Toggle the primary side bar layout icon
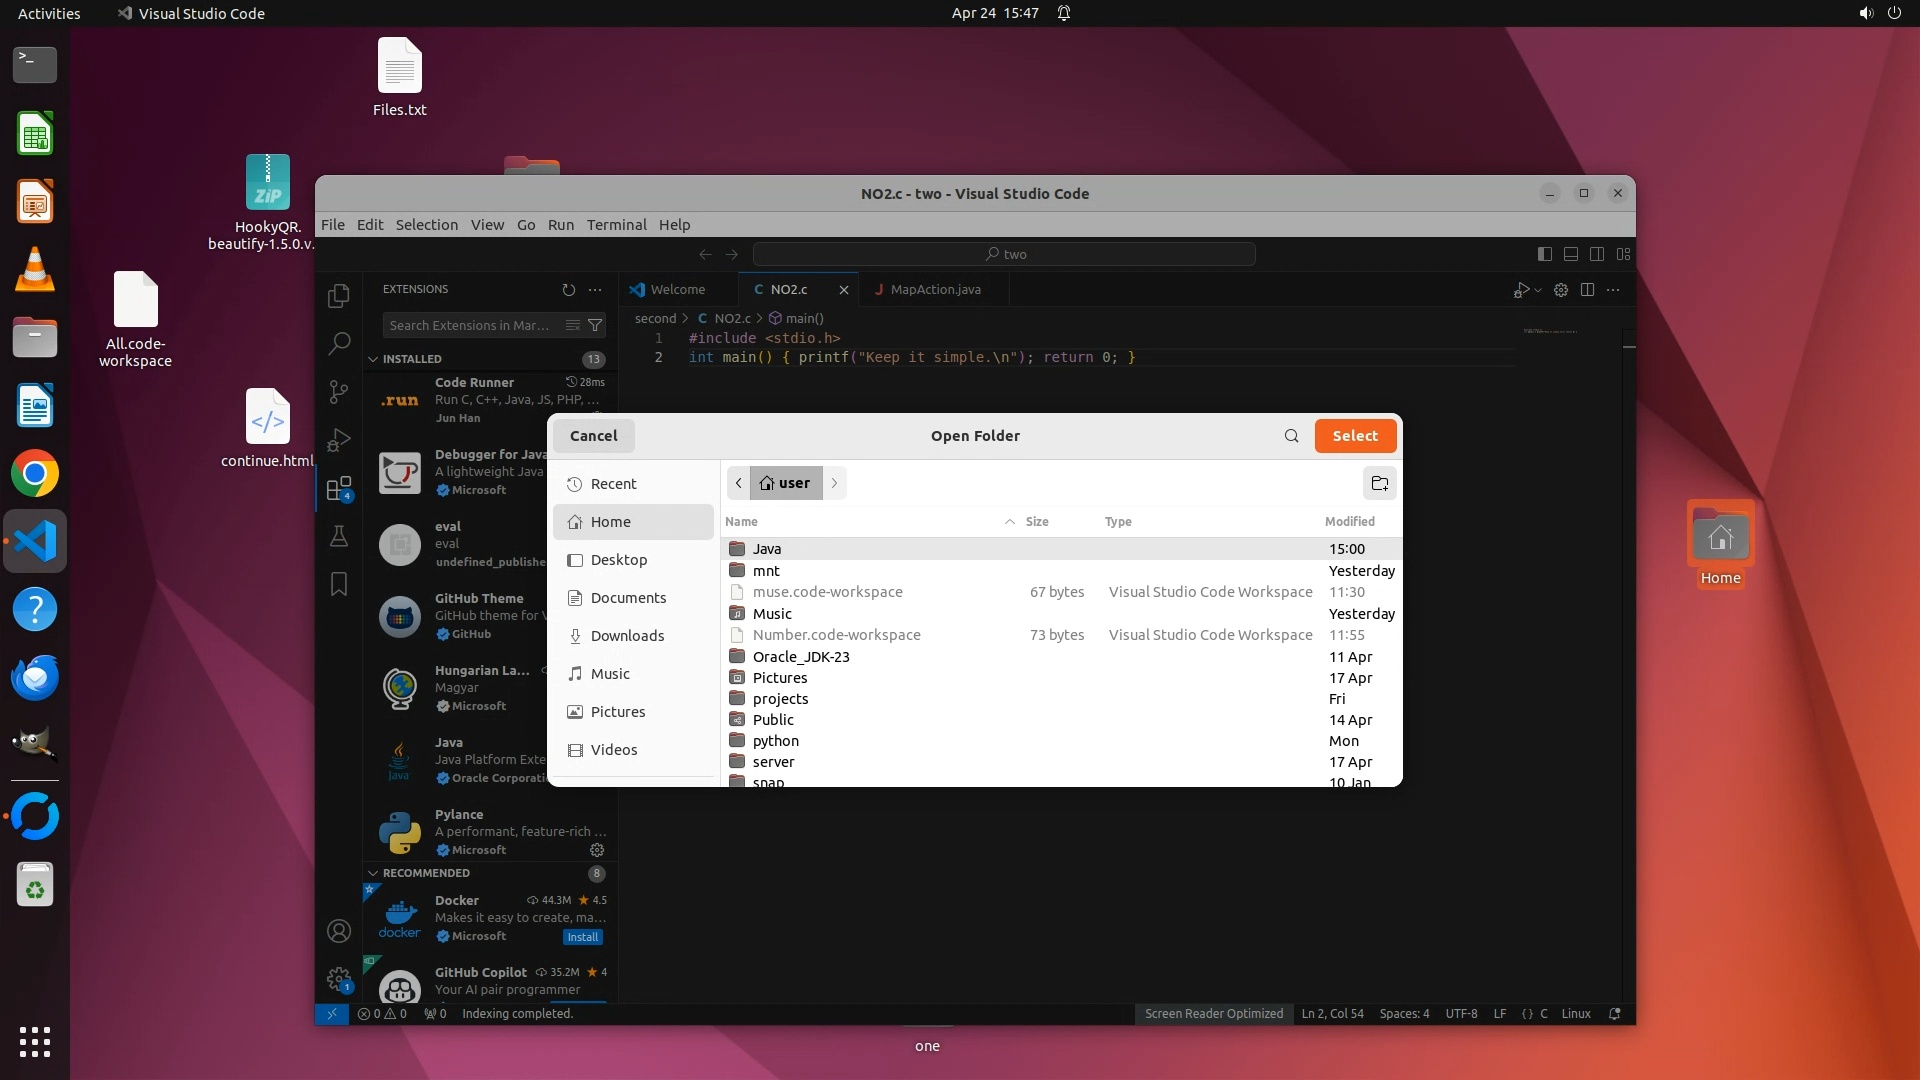The width and height of the screenshot is (1920, 1080). tap(1544, 254)
